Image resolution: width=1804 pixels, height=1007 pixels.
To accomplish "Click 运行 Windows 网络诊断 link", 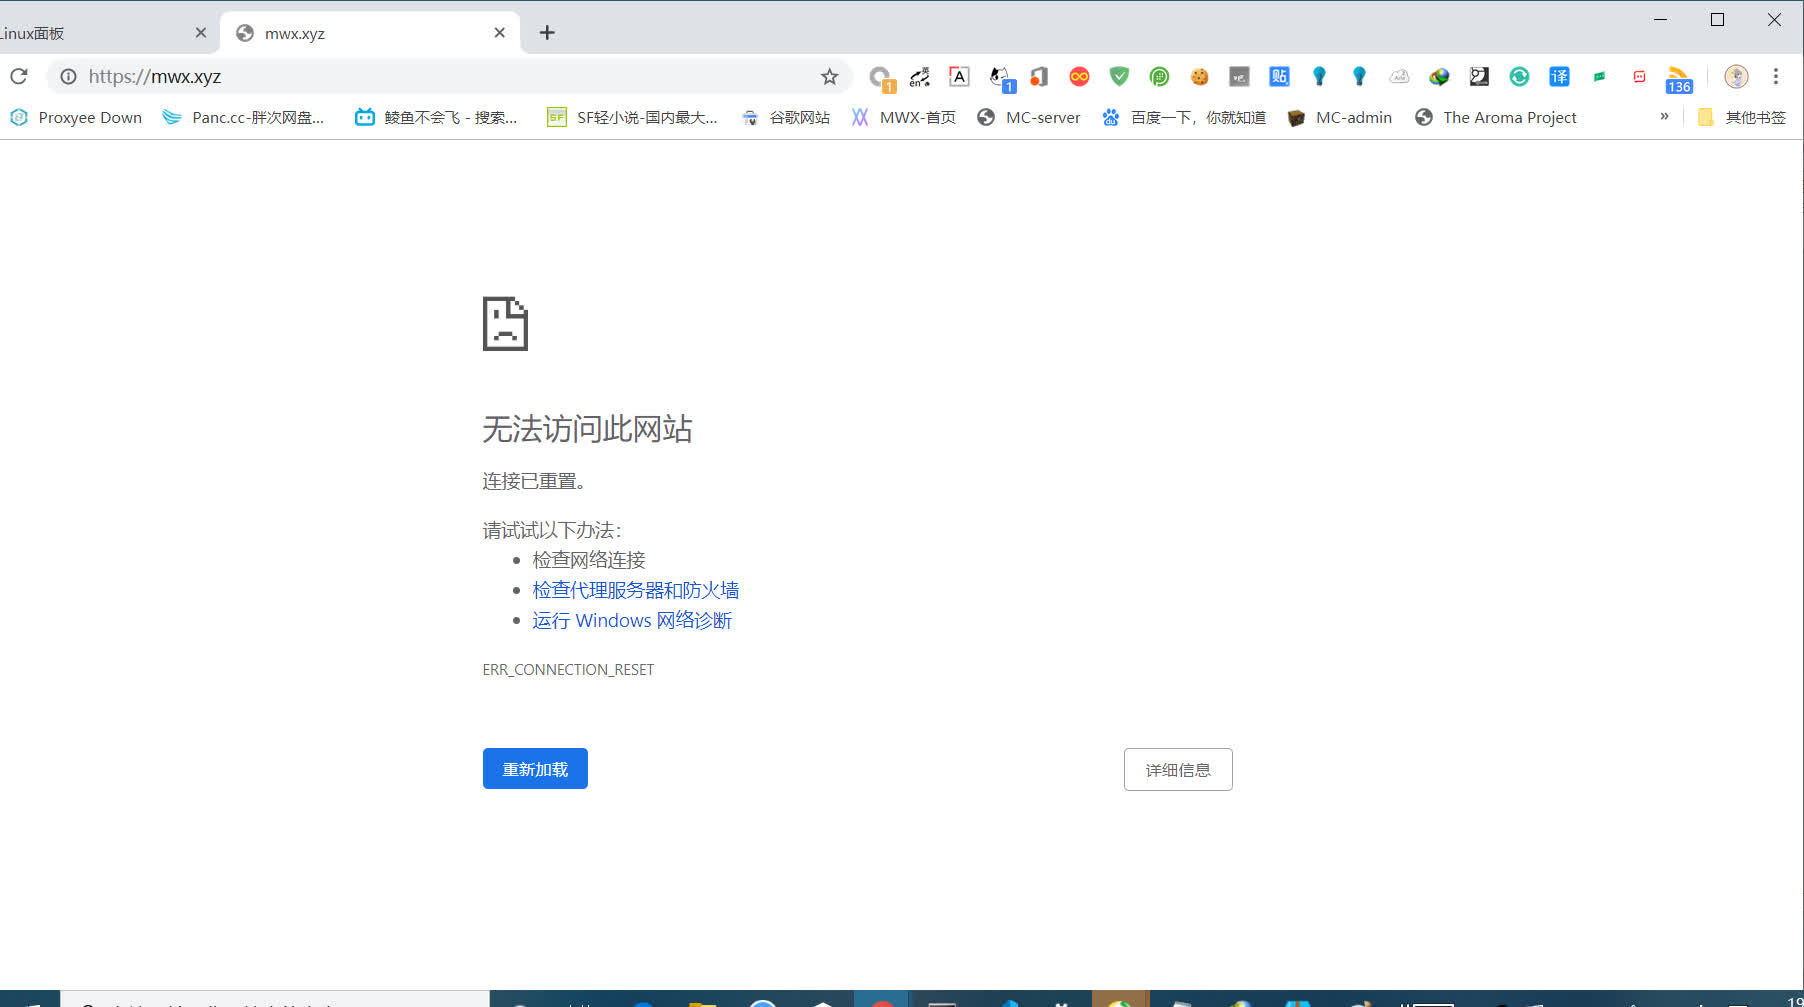I will click(x=632, y=620).
